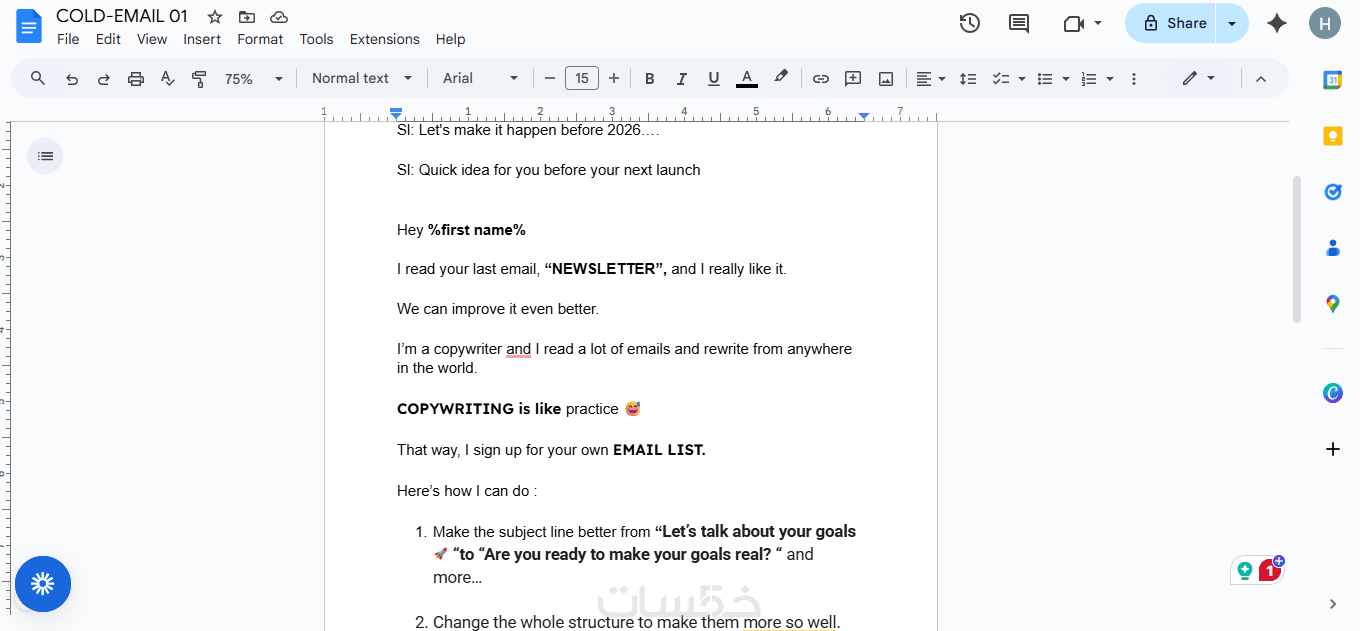Show document outline tabs button

(x=45, y=156)
